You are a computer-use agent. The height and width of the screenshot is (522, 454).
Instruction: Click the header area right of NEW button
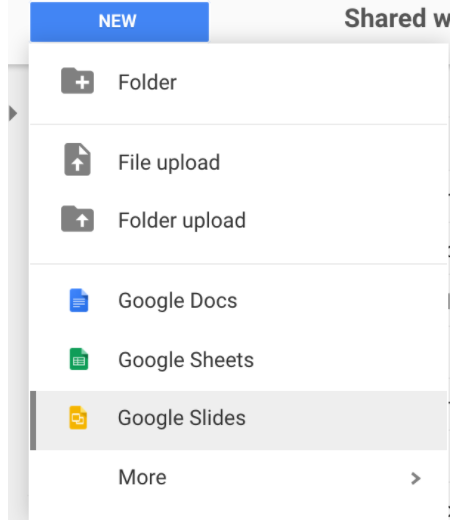(277, 22)
